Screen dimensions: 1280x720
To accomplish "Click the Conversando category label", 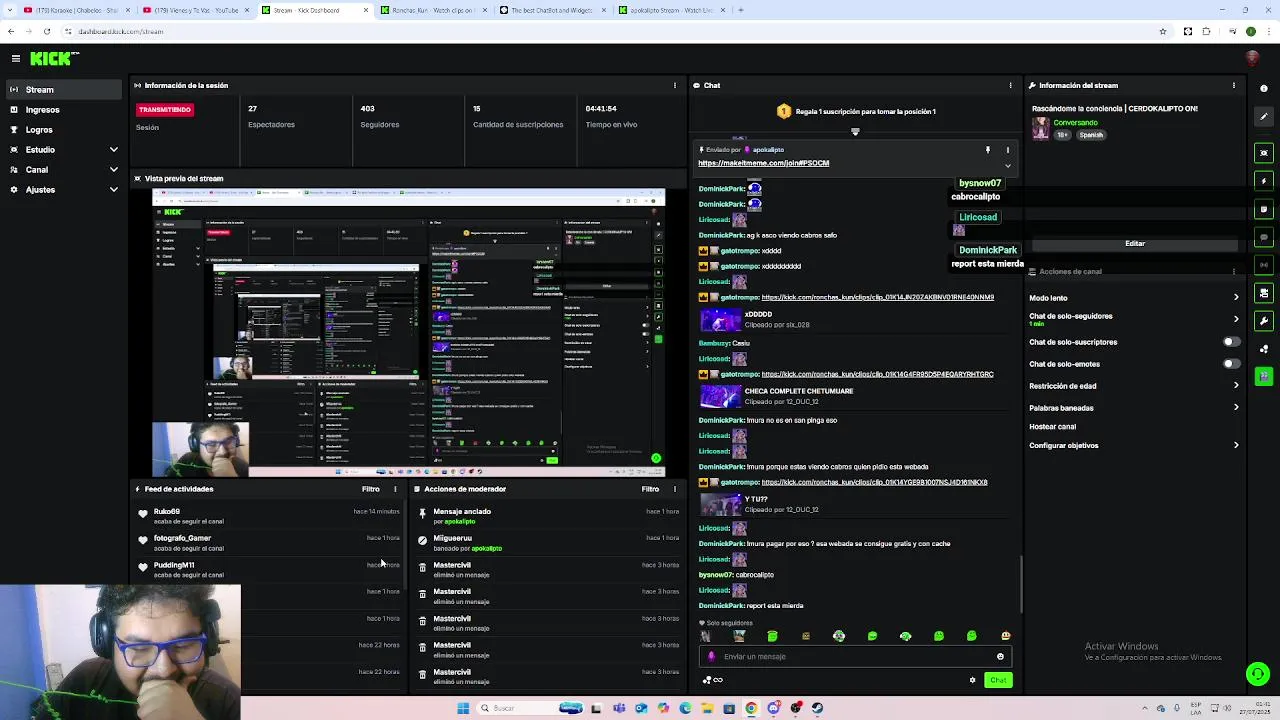I will [x=1075, y=123].
